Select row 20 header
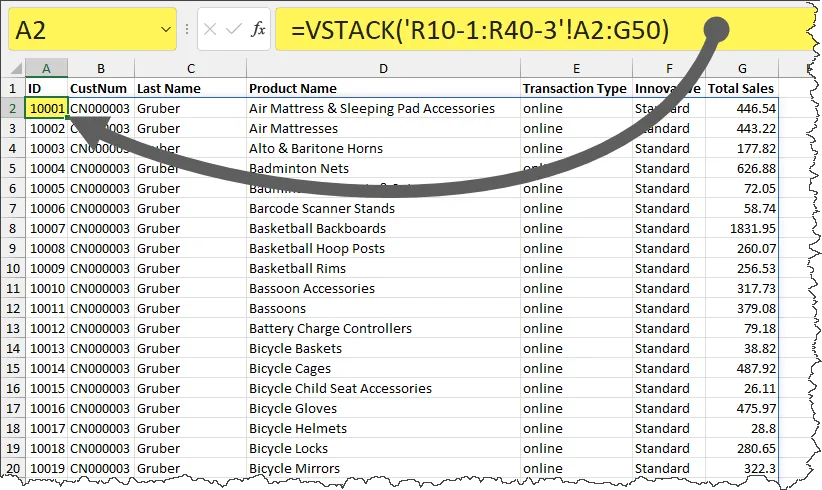 click(13, 468)
